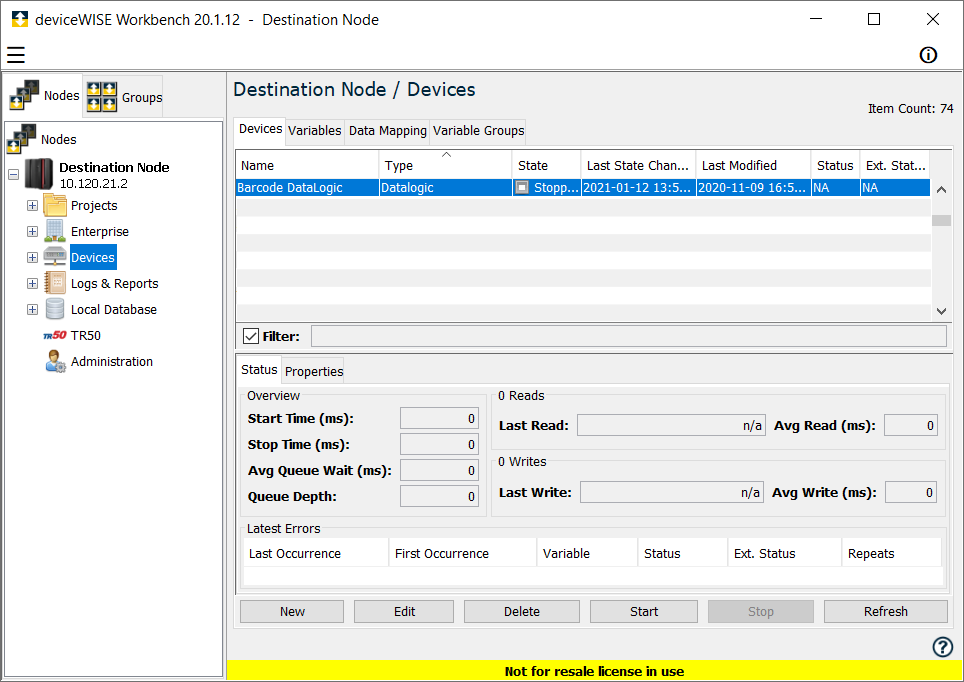
Task: Click the Administration user icon
Action: pyautogui.click(x=55, y=362)
